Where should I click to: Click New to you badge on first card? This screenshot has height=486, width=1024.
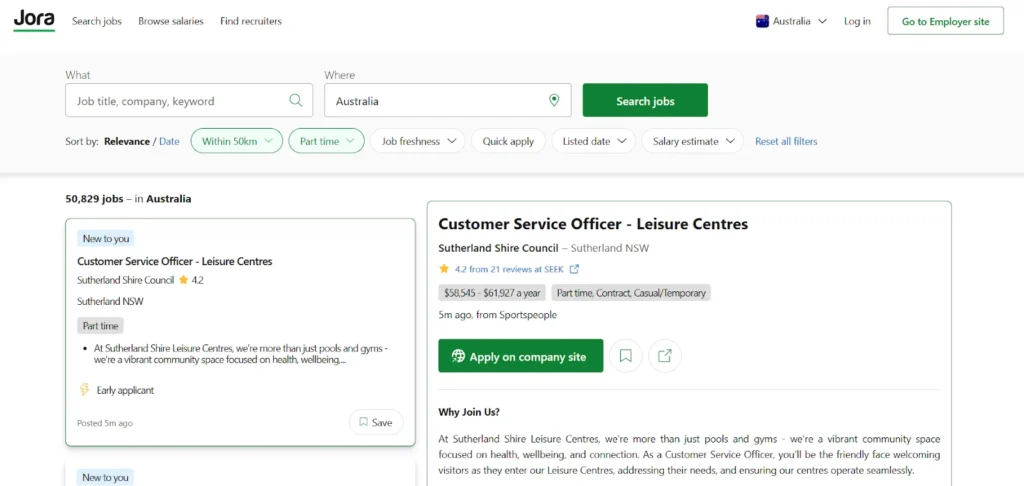point(106,238)
